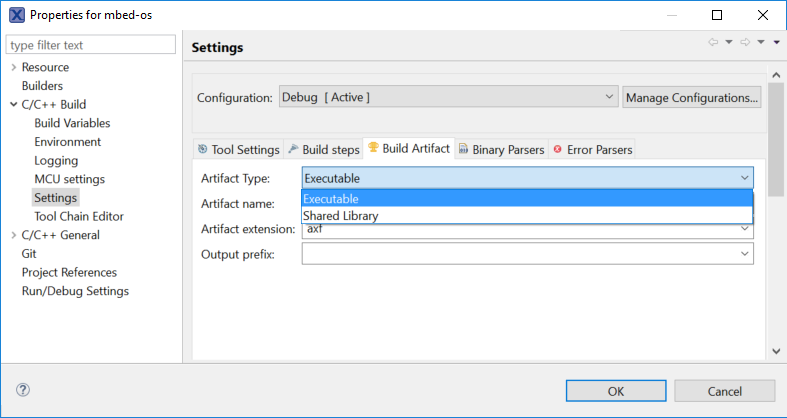The height and width of the screenshot is (418, 787).
Task: Collapse the C/C++ Build tree node
Action: (13, 104)
